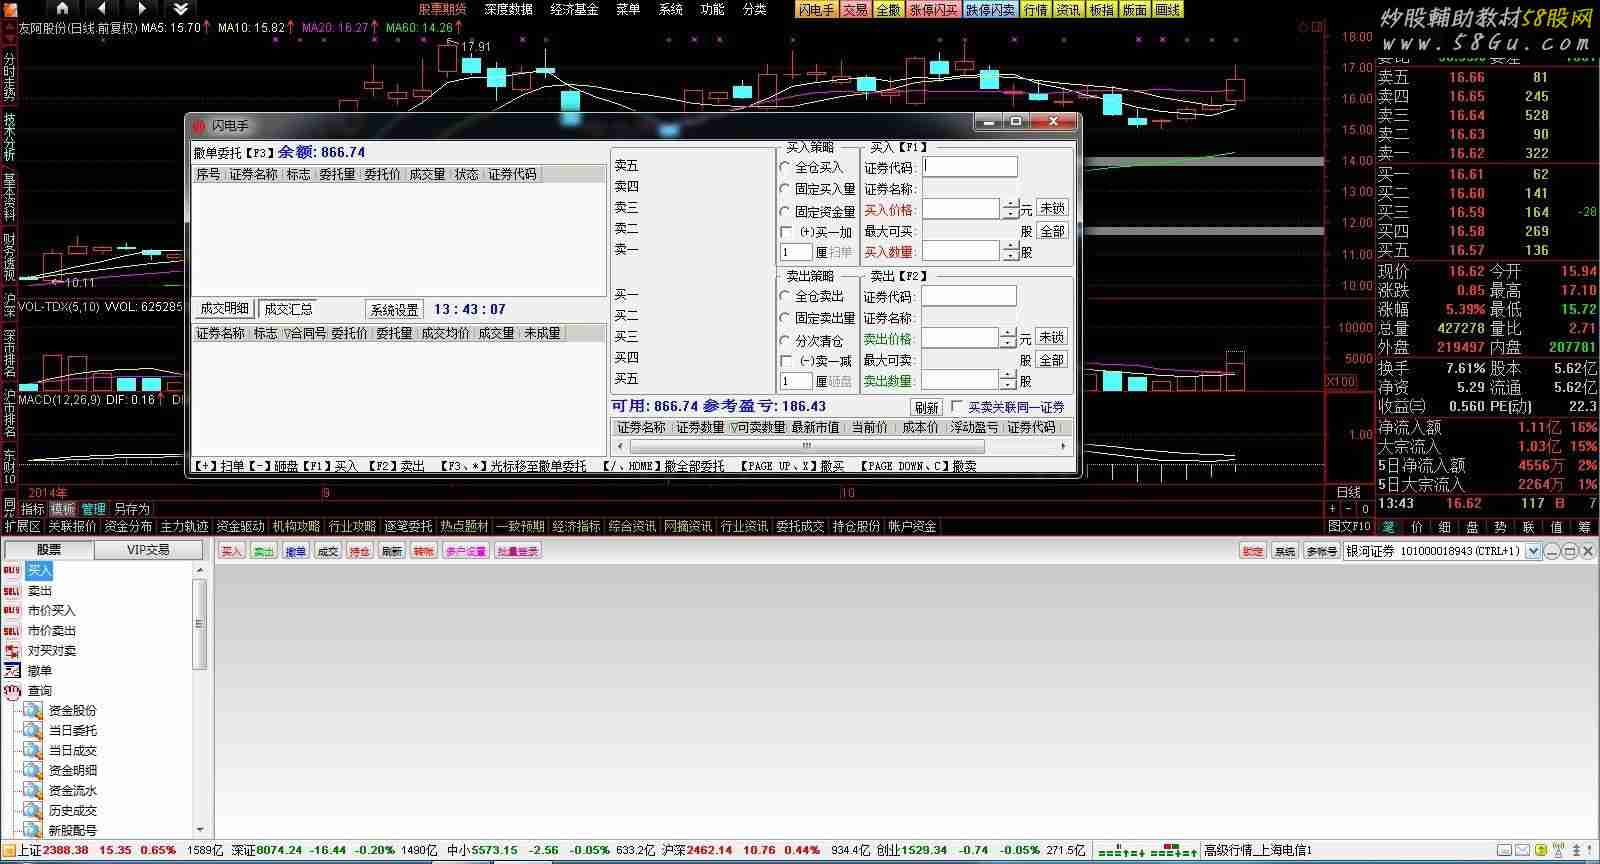The width and height of the screenshot is (1600, 864).
Task: Click the 当日成交 magnifier icon
Action: [33, 750]
